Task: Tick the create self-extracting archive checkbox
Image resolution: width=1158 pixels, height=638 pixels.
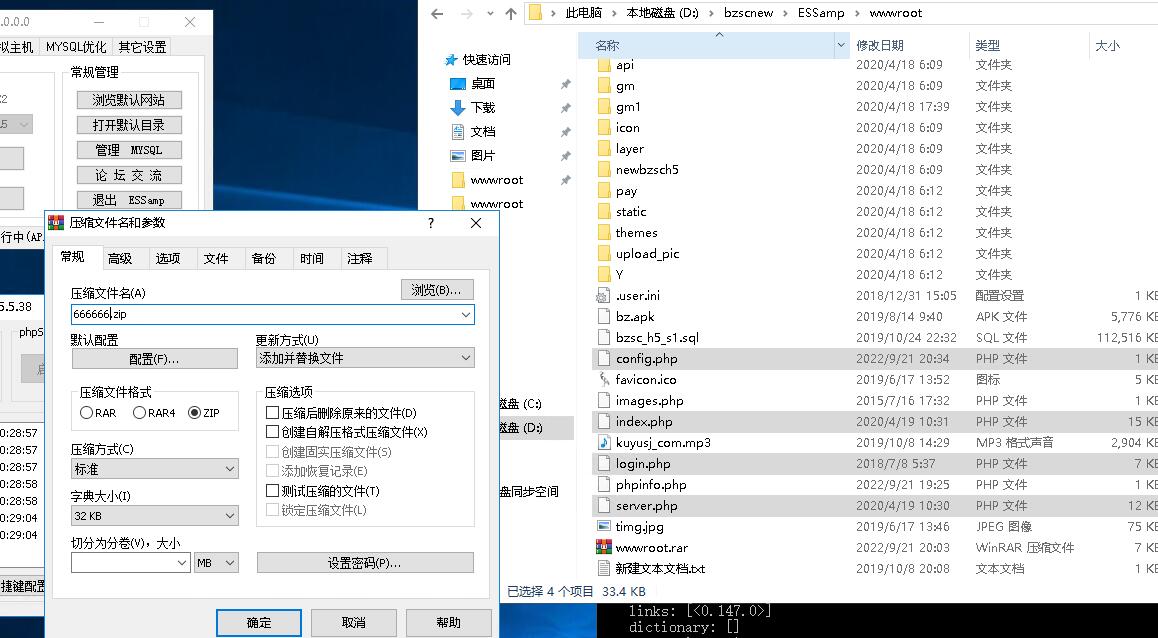Action: click(x=272, y=432)
